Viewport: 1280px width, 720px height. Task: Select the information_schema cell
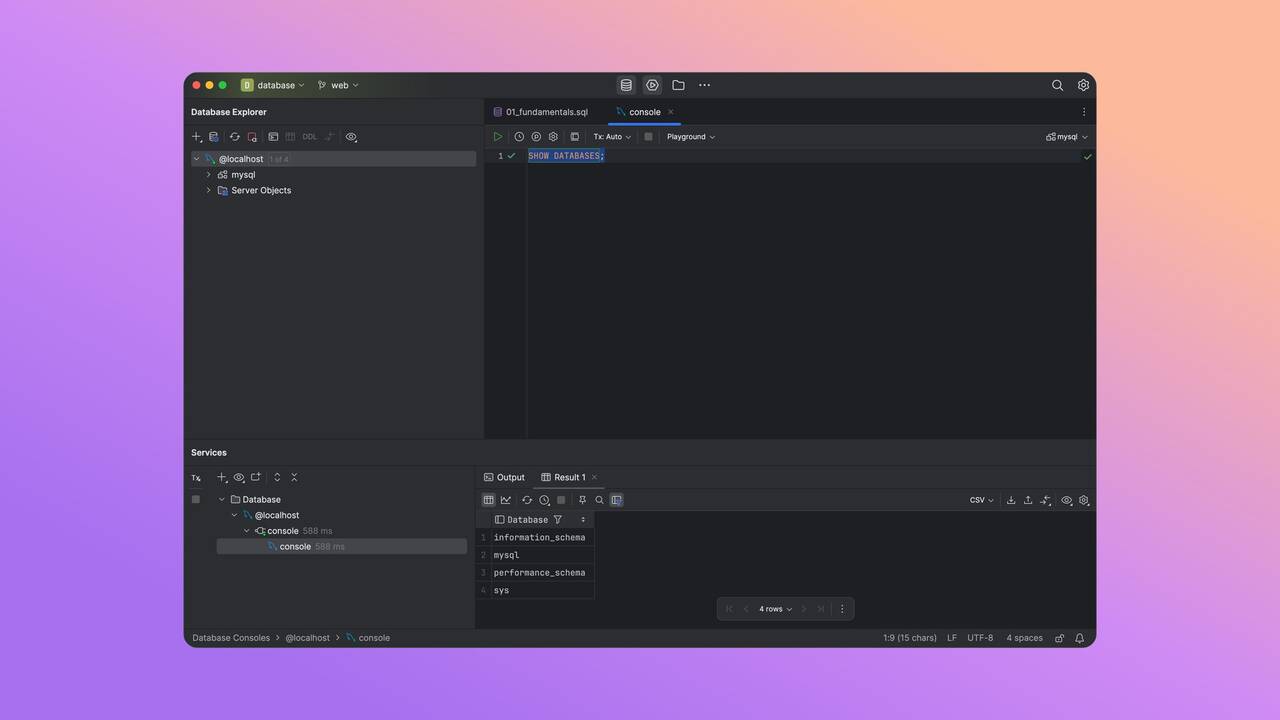click(541, 538)
